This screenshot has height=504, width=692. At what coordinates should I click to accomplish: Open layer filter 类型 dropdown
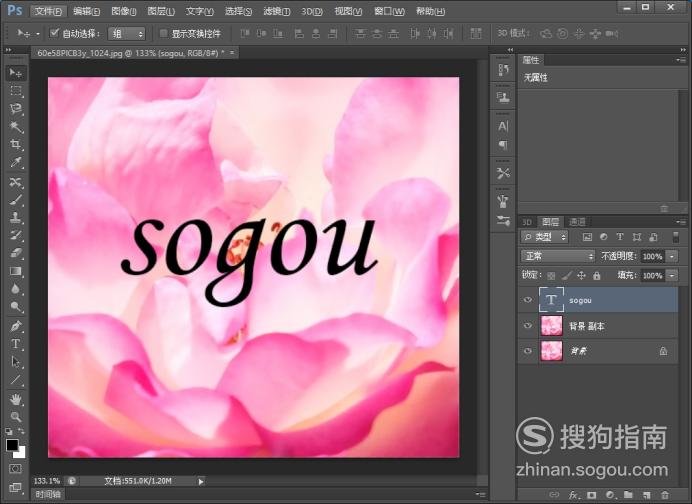click(545, 237)
